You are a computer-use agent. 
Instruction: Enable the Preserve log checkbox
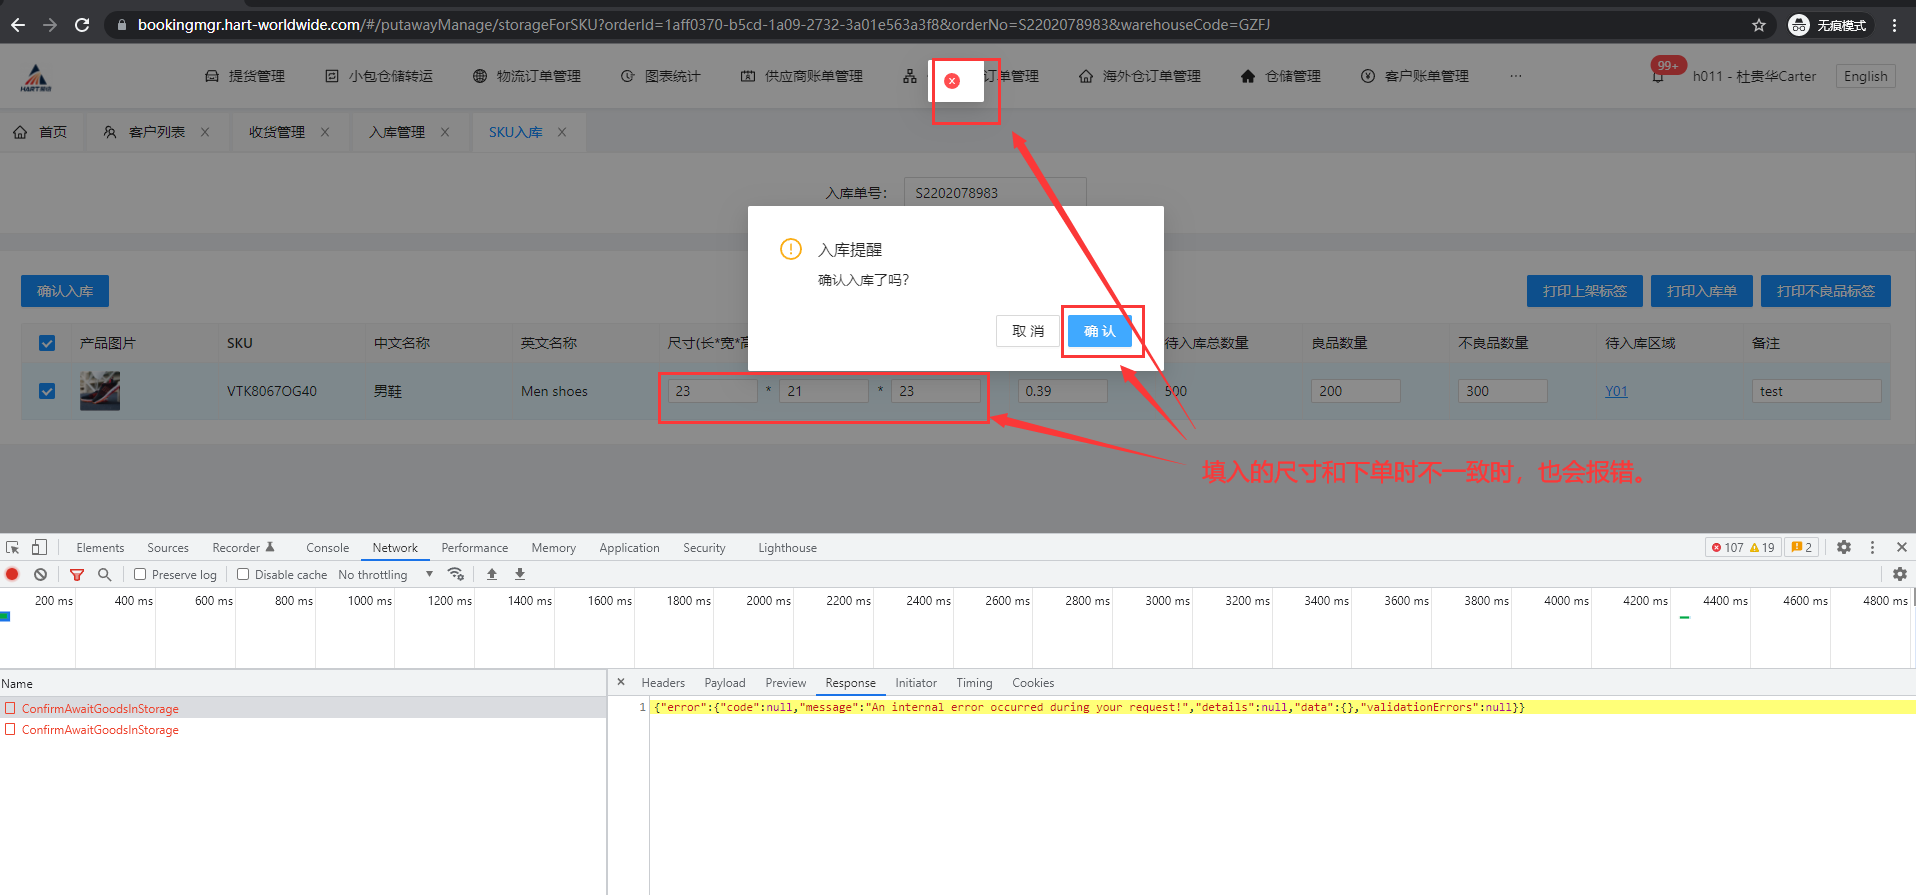tap(141, 574)
